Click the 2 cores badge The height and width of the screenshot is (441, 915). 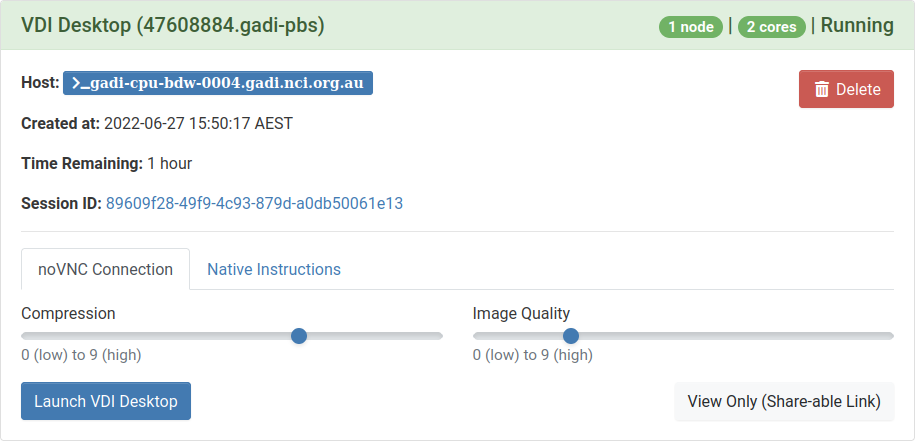(771, 27)
